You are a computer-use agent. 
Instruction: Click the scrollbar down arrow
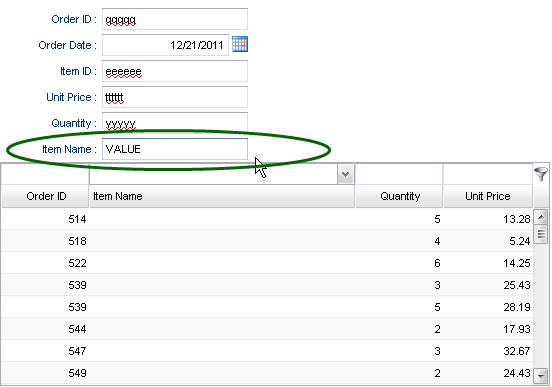pyautogui.click(x=541, y=375)
